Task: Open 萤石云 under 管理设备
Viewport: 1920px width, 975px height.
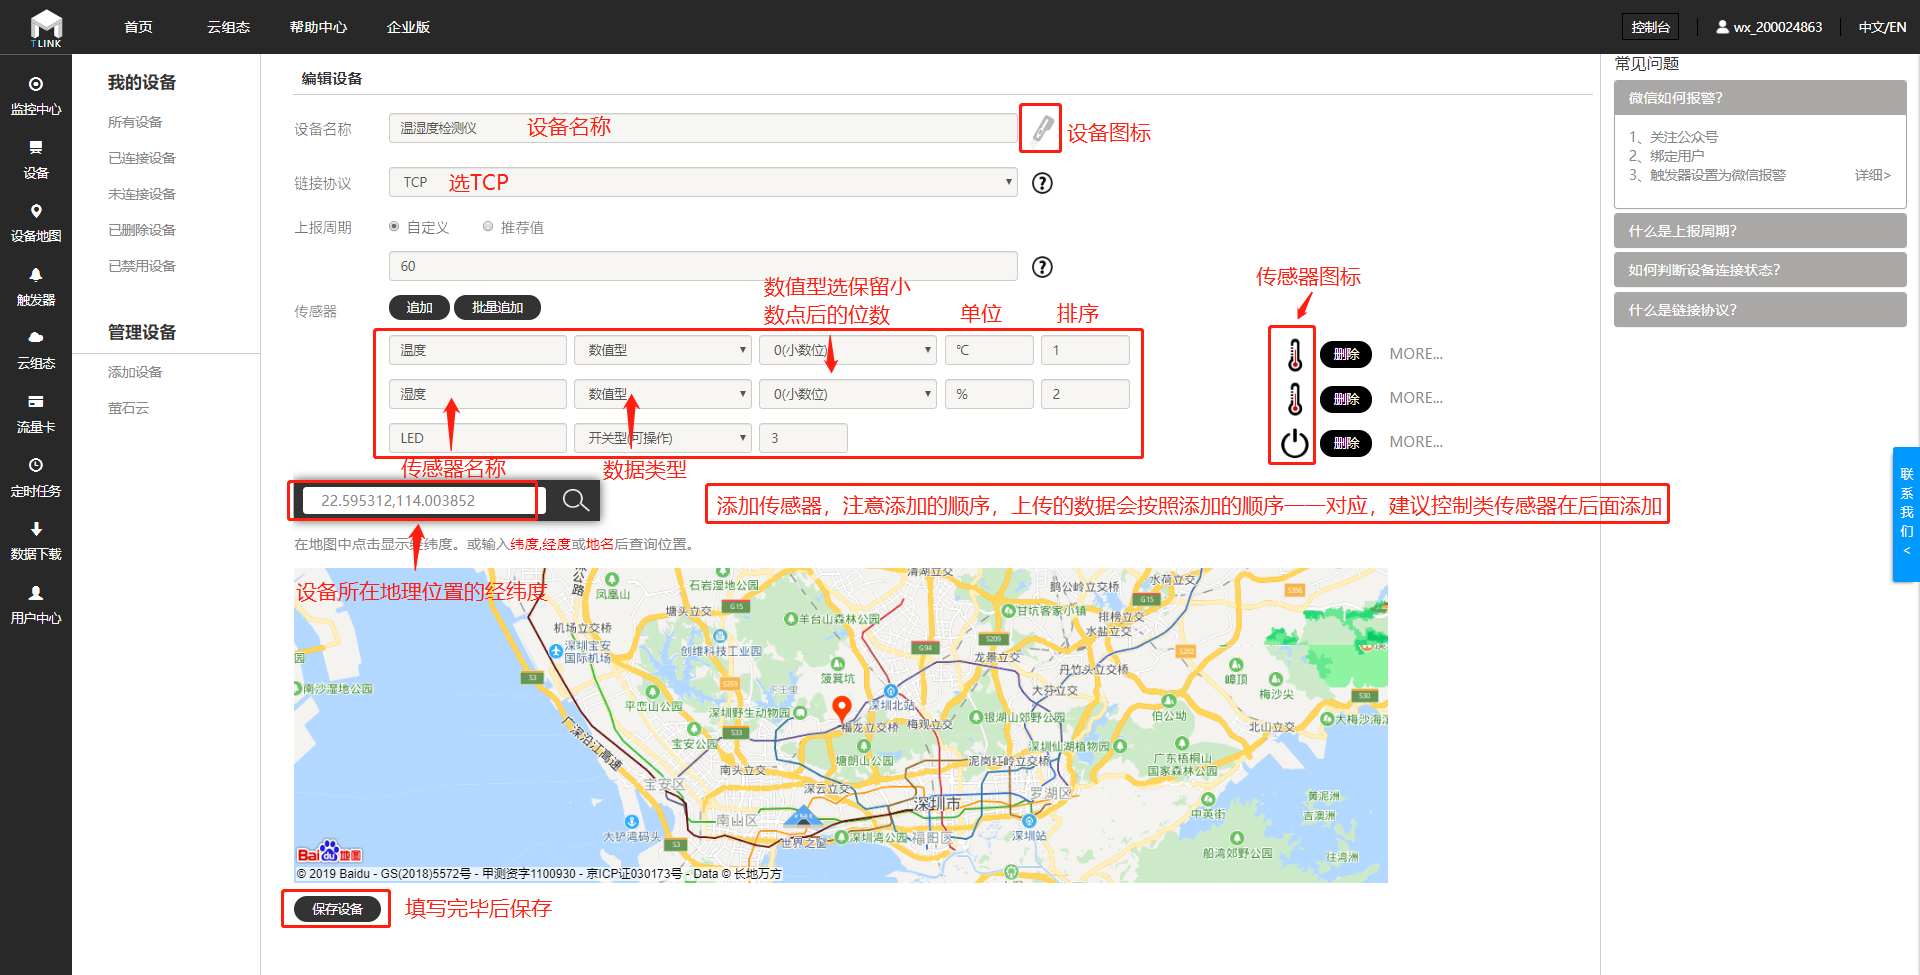Action: [x=128, y=408]
